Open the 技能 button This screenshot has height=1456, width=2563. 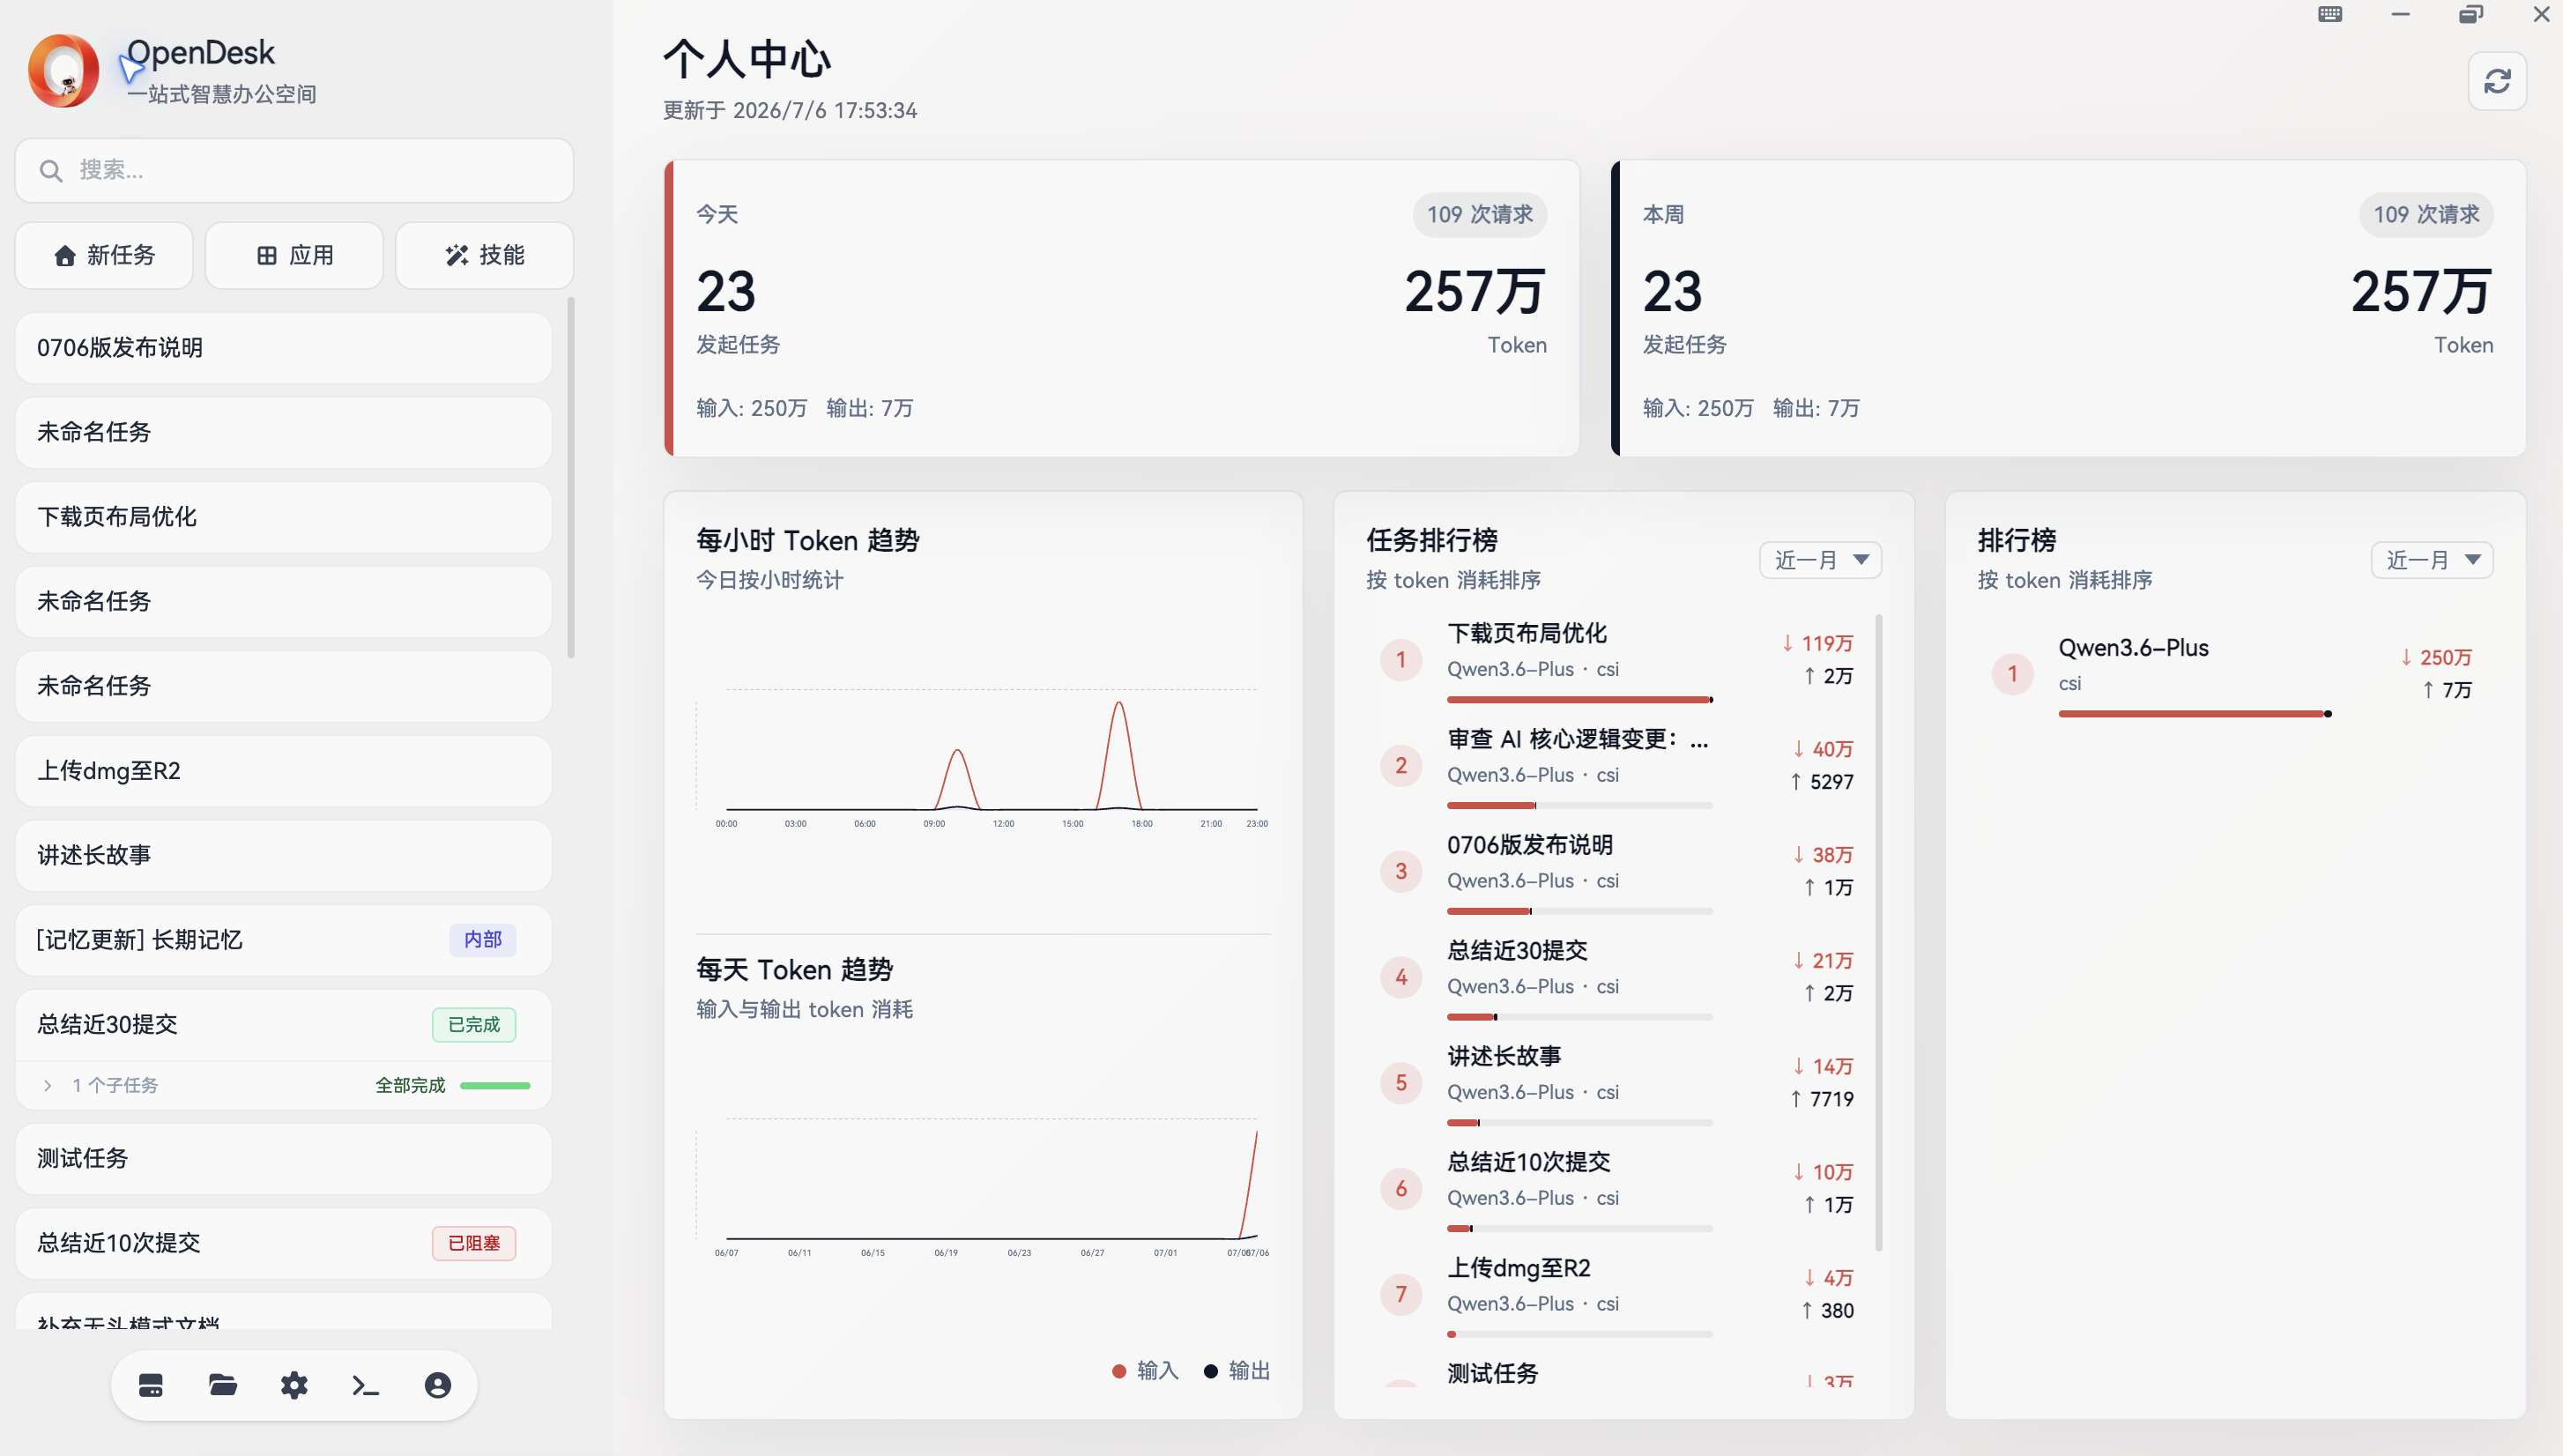(484, 255)
